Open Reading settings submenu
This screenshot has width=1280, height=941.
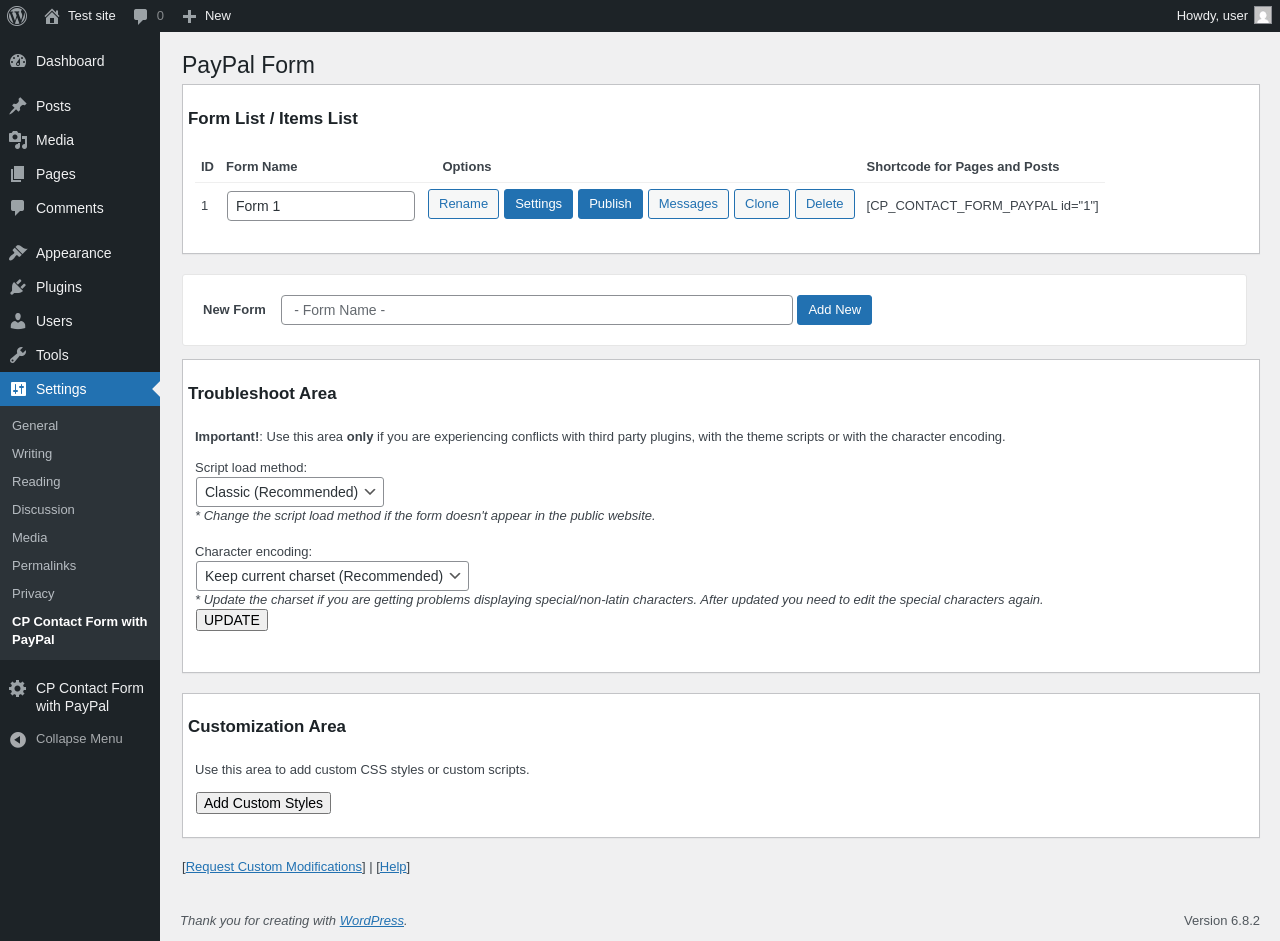point(36,482)
